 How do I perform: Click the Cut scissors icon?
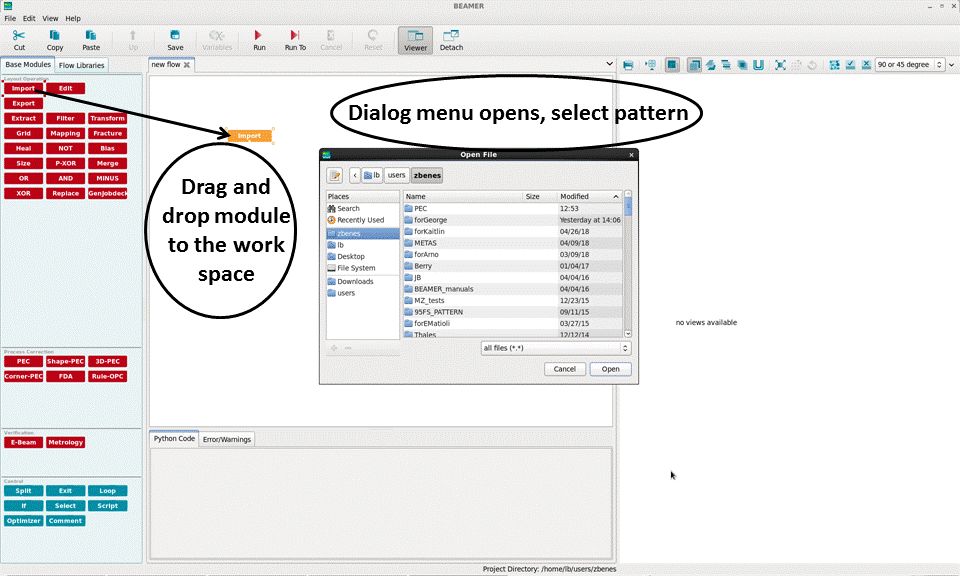pos(19,36)
